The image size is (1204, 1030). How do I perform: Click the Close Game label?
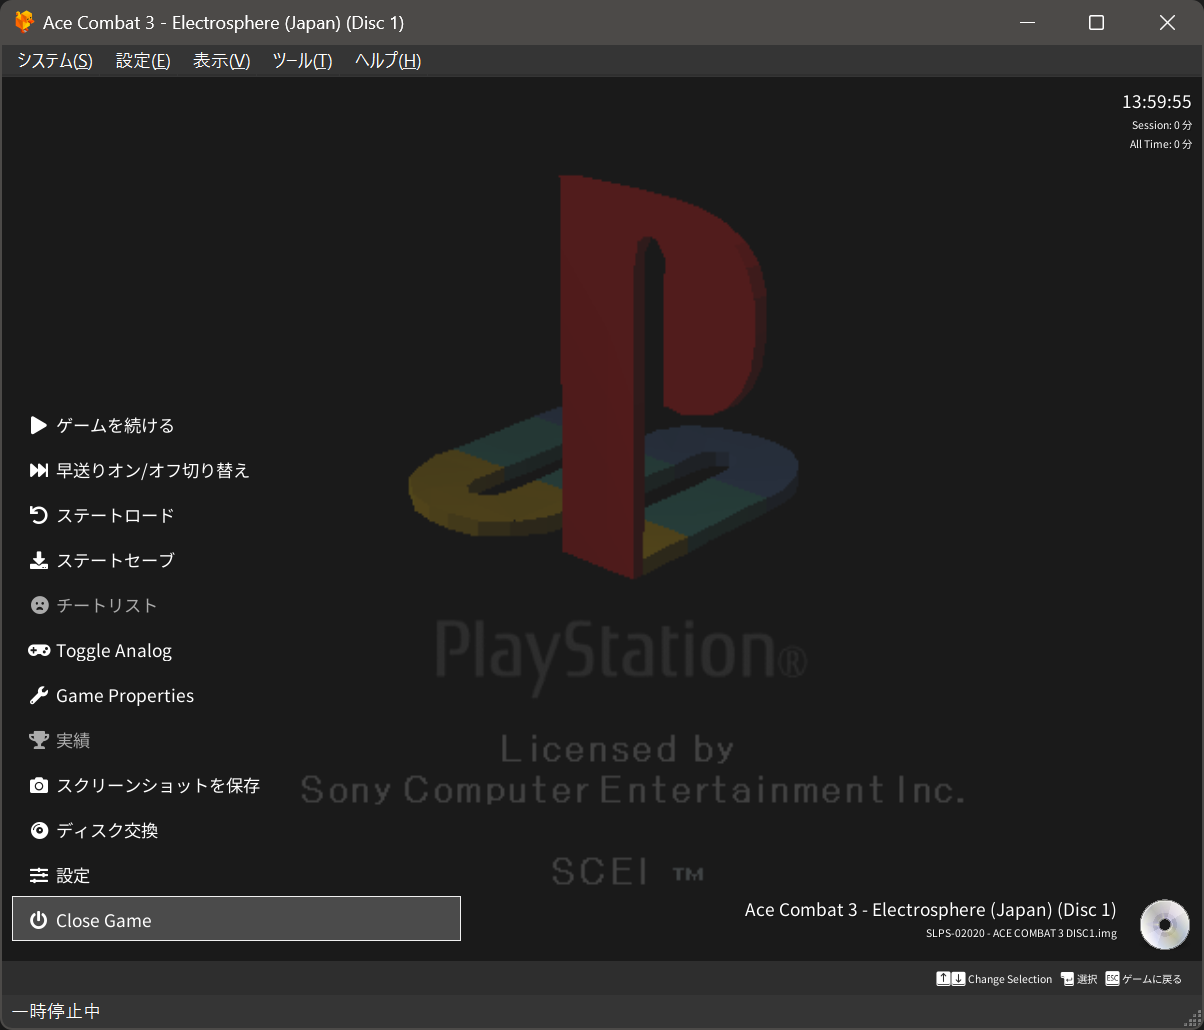click(104, 921)
